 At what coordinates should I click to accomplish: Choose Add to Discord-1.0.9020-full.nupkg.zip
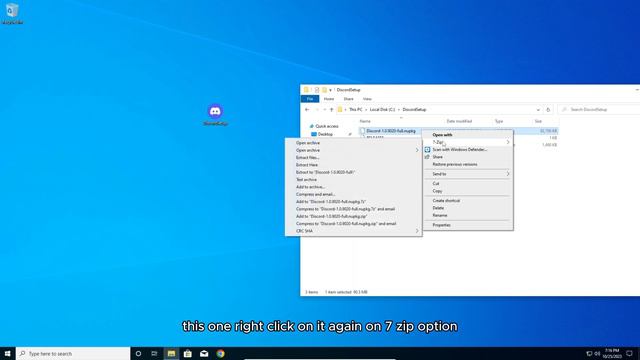pyautogui.click(x=353, y=216)
